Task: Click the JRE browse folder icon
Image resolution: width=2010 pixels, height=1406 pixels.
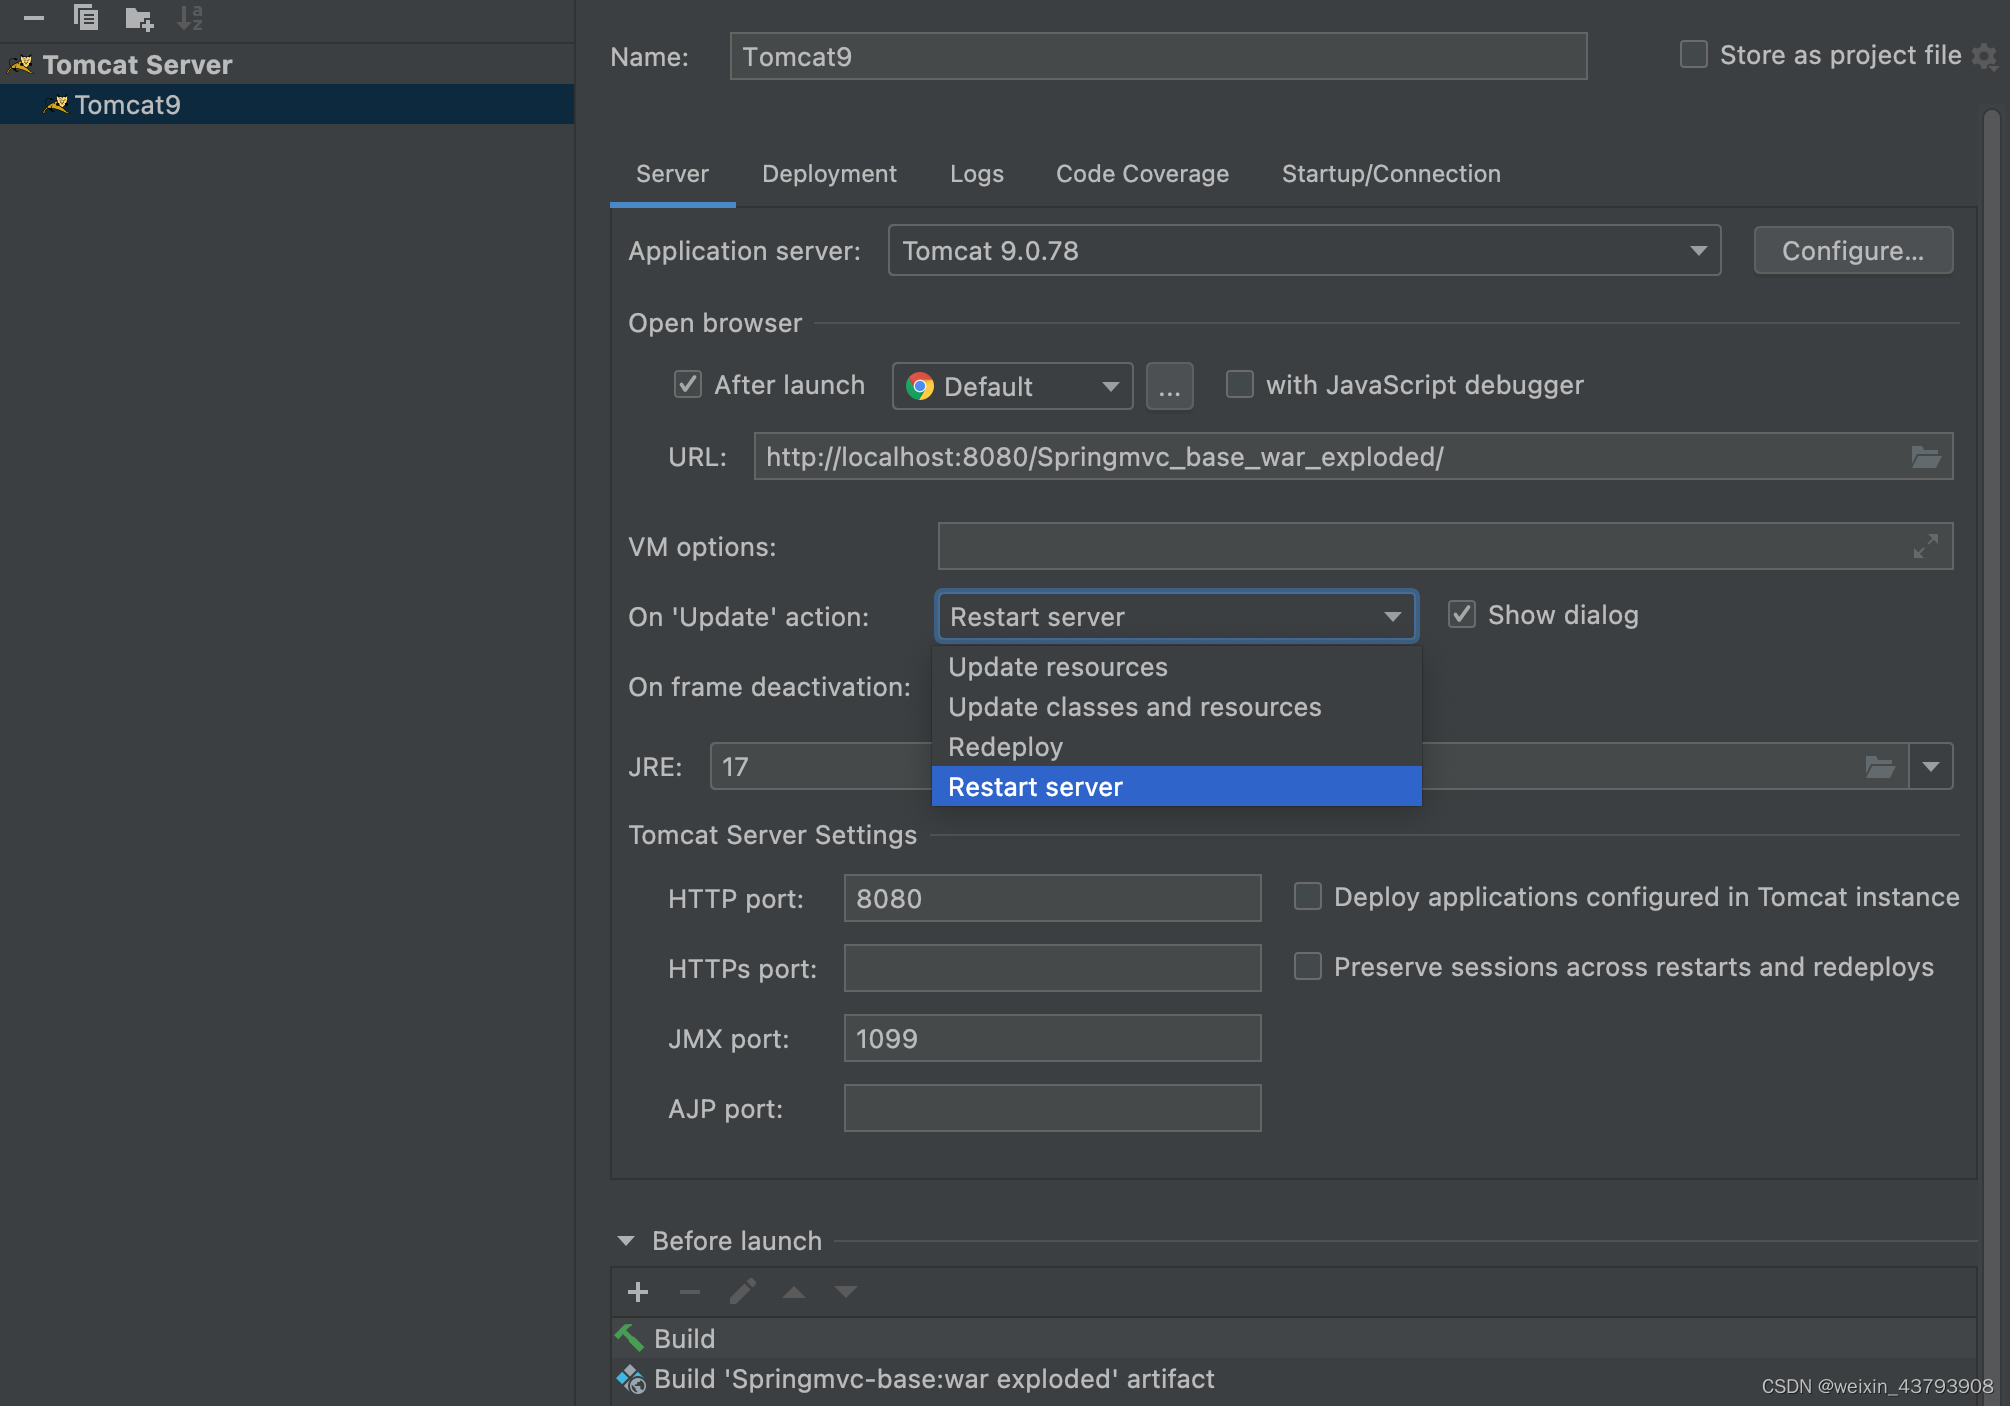Action: (x=1879, y=767)
